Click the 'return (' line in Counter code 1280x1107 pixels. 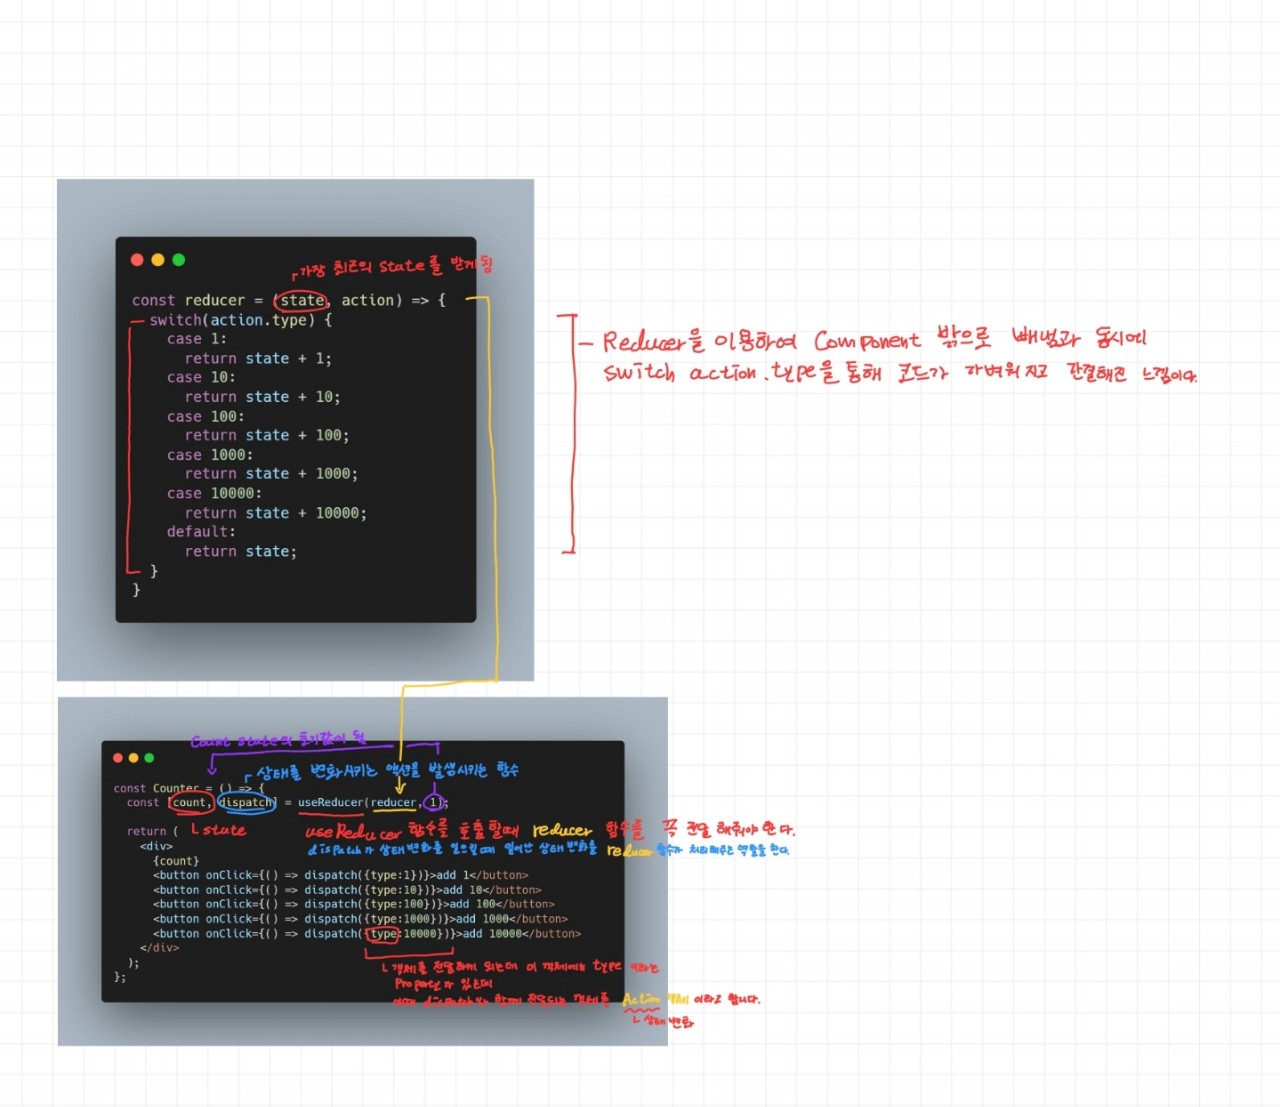(152, 831)
